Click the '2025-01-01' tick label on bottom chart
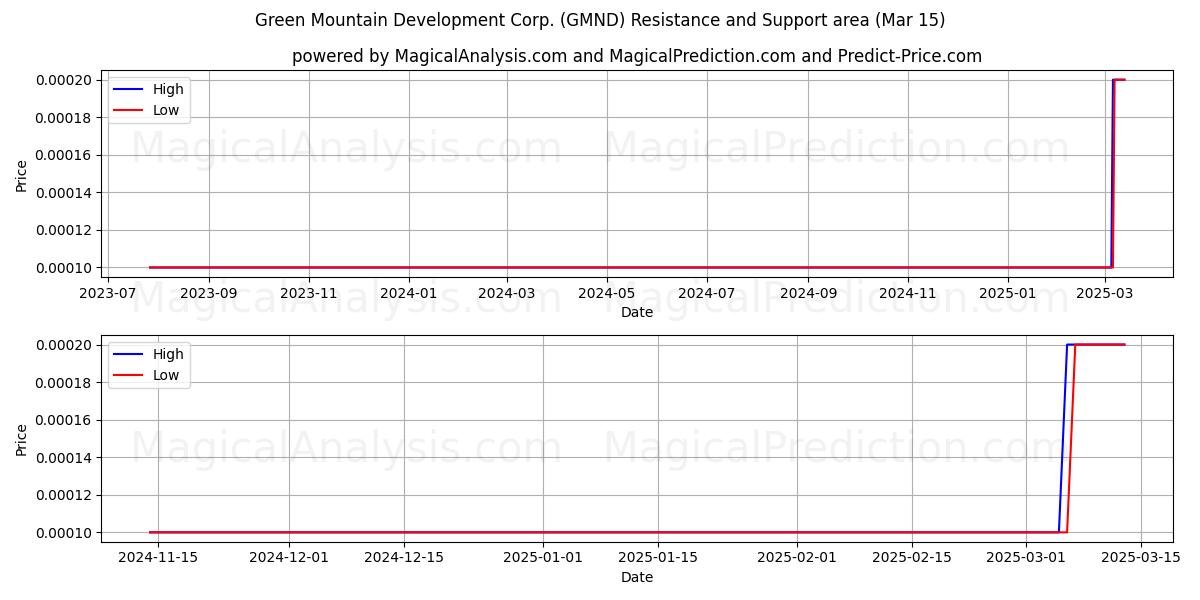Viewport: 1200px width, 600px height. point(543,560)
